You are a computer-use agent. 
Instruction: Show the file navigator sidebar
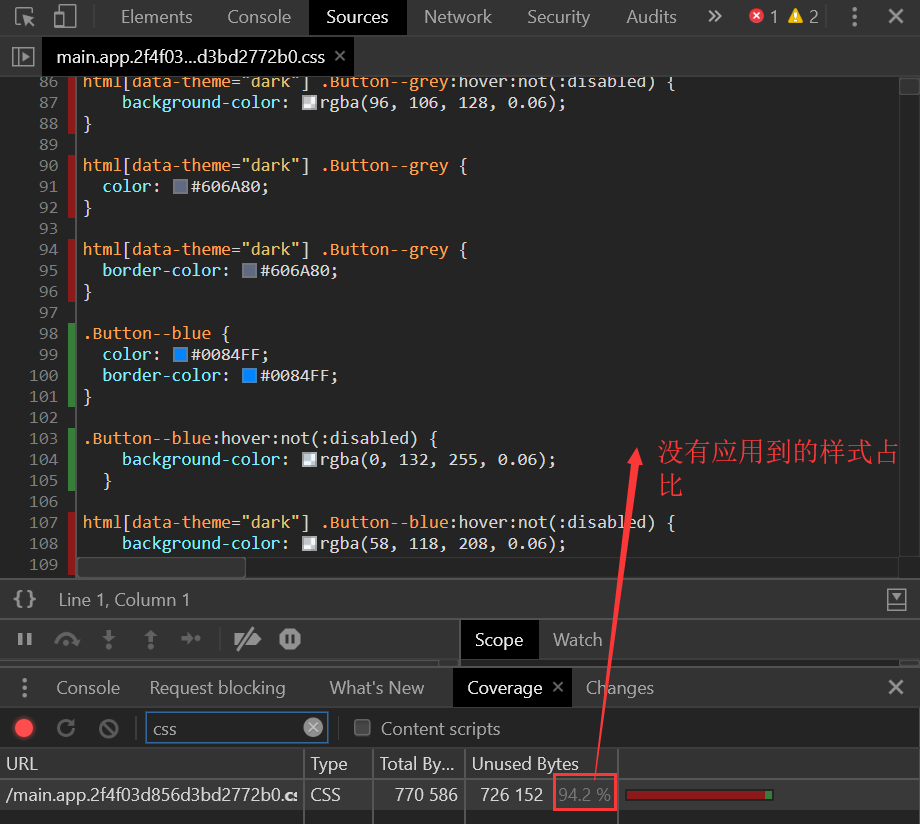click(x=23, y=57)
